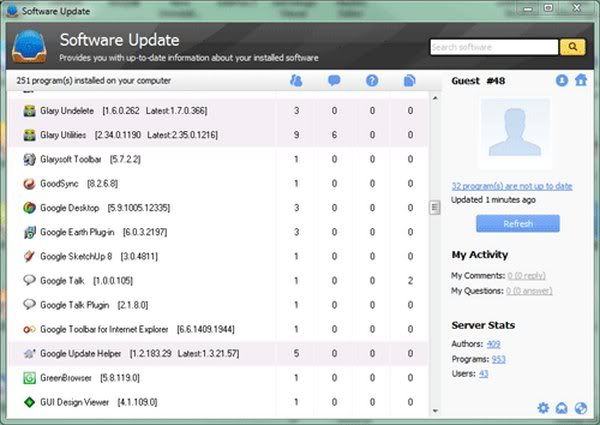The image size is (600, 425).
Task: Click the download arrow icon beside Guest
Action: (x=562, y=80)
